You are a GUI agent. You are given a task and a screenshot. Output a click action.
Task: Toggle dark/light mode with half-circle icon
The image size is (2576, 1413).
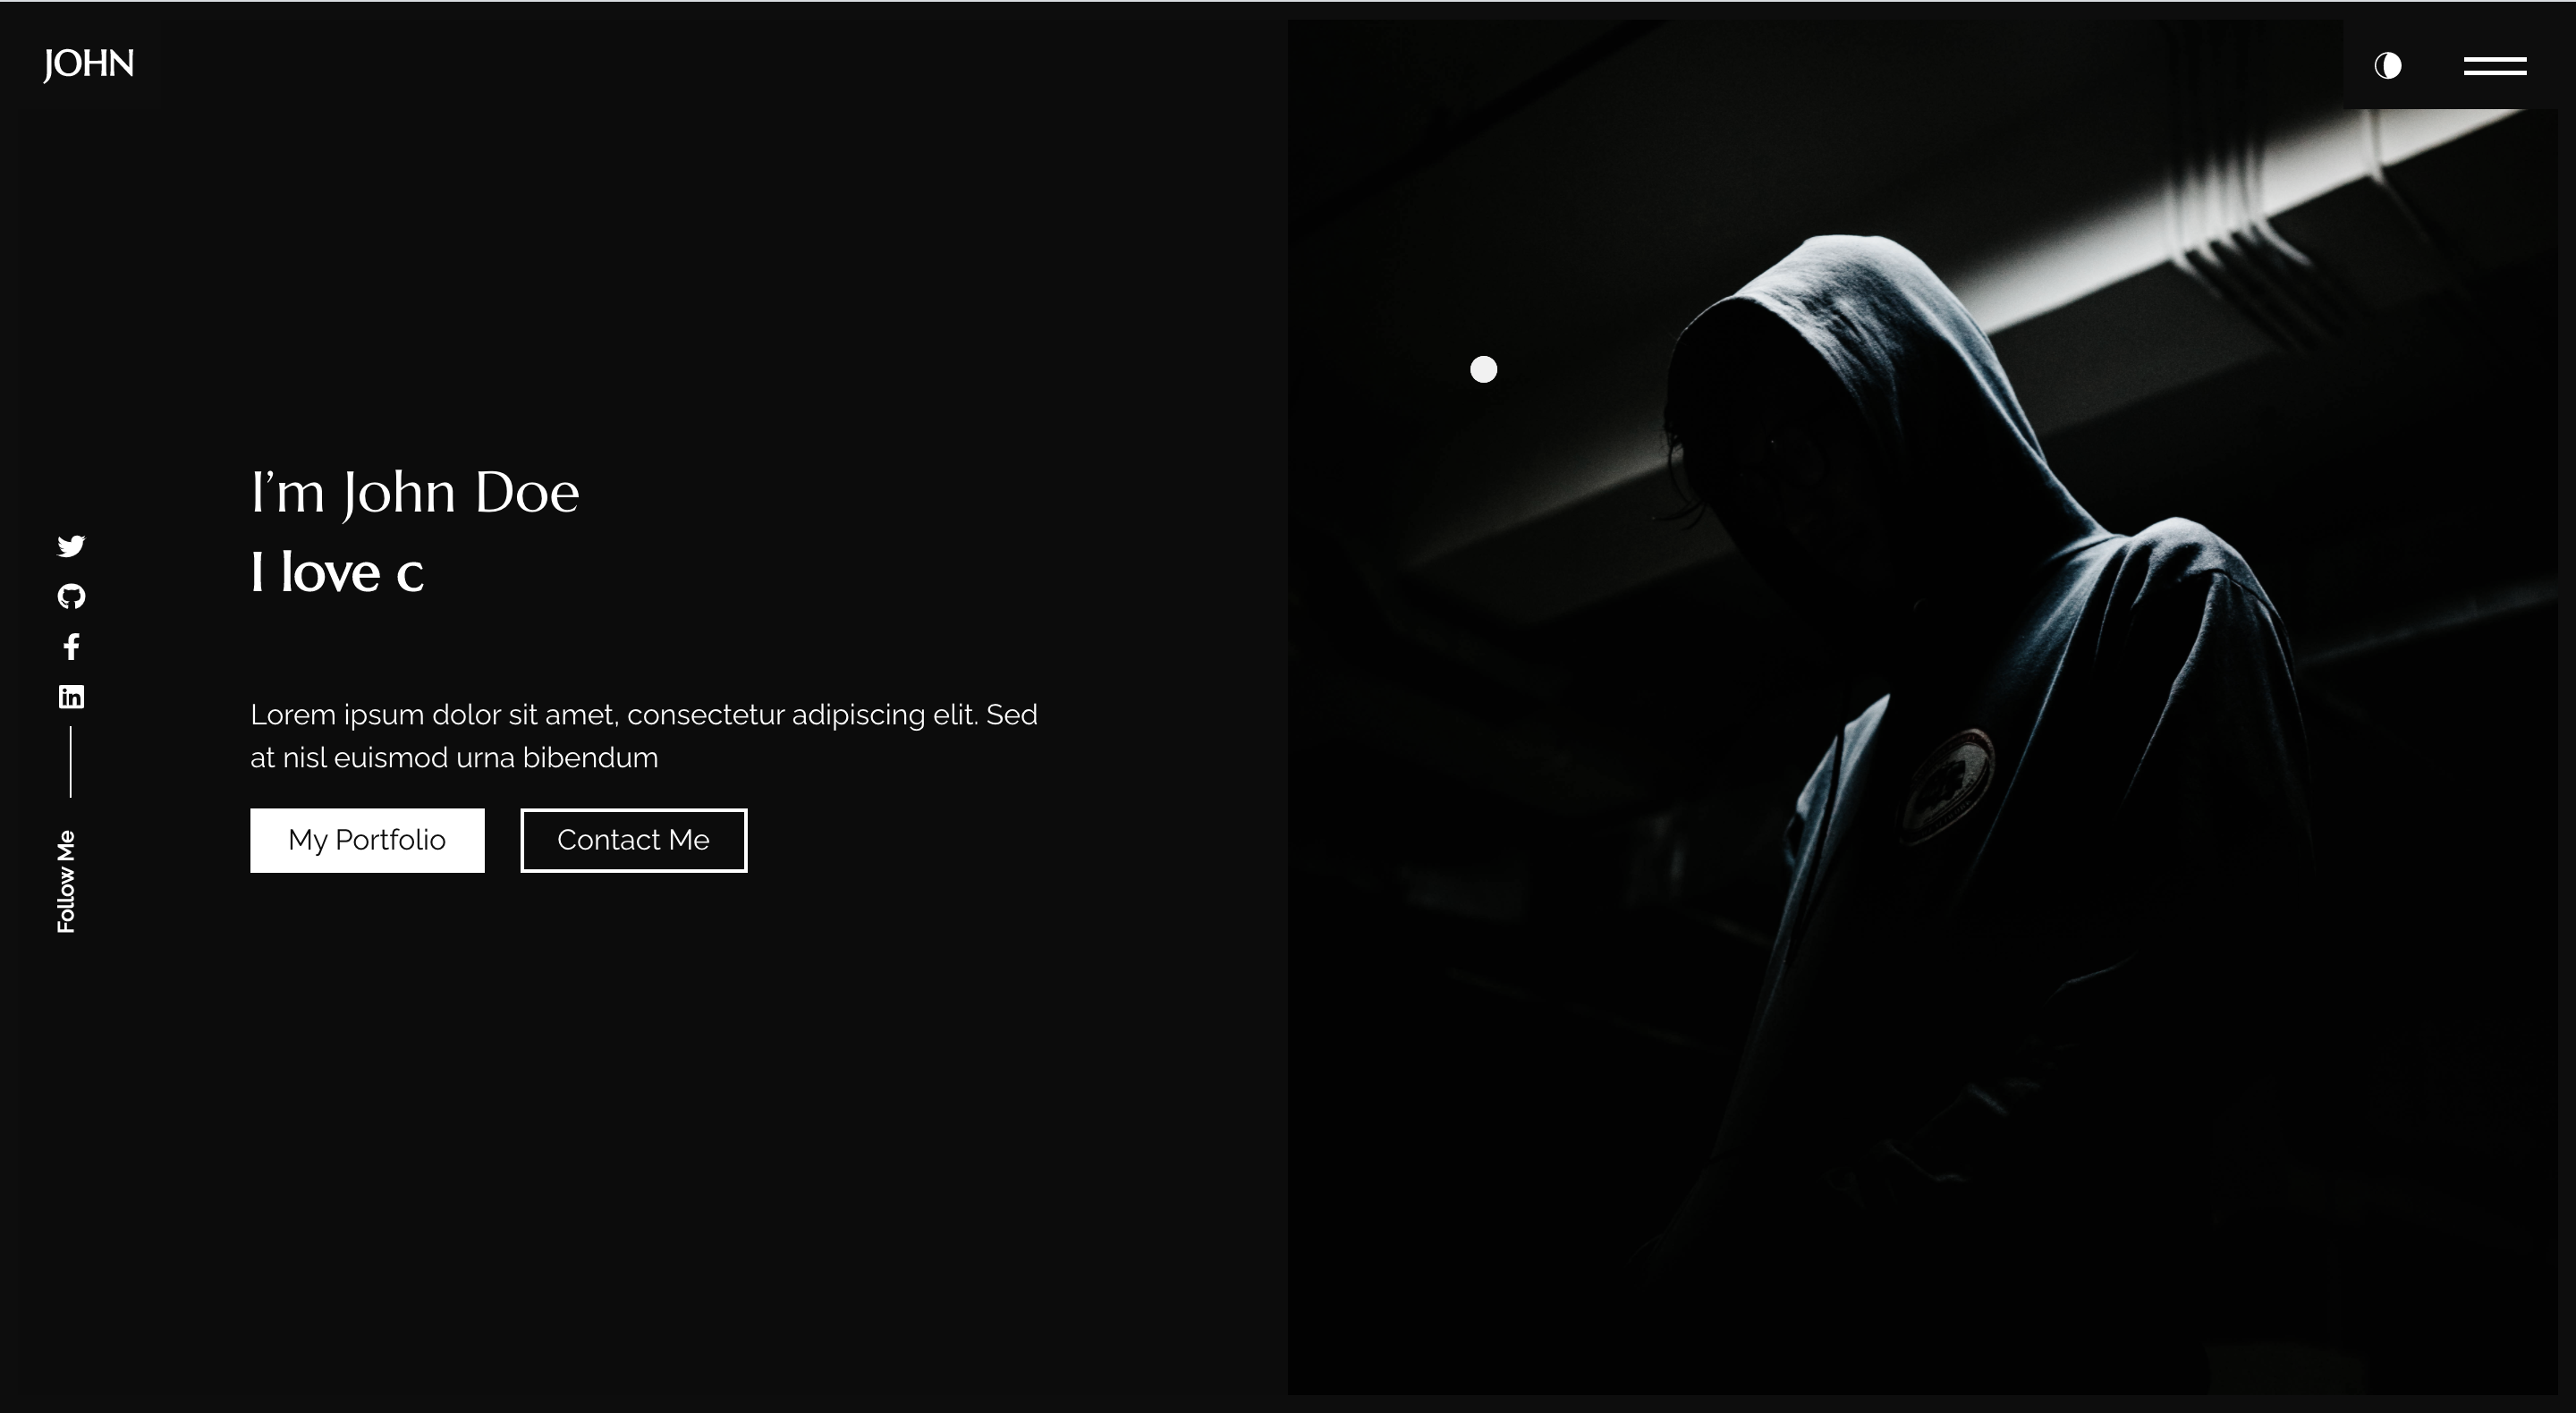coord(2388,64)
